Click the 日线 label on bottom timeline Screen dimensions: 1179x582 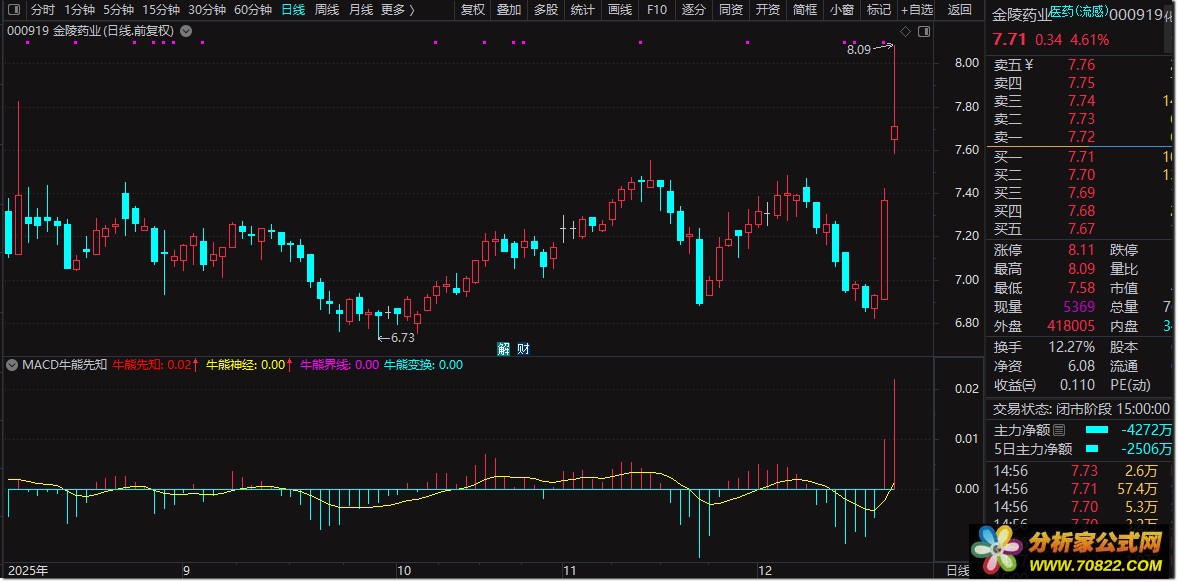click(957, 571)
